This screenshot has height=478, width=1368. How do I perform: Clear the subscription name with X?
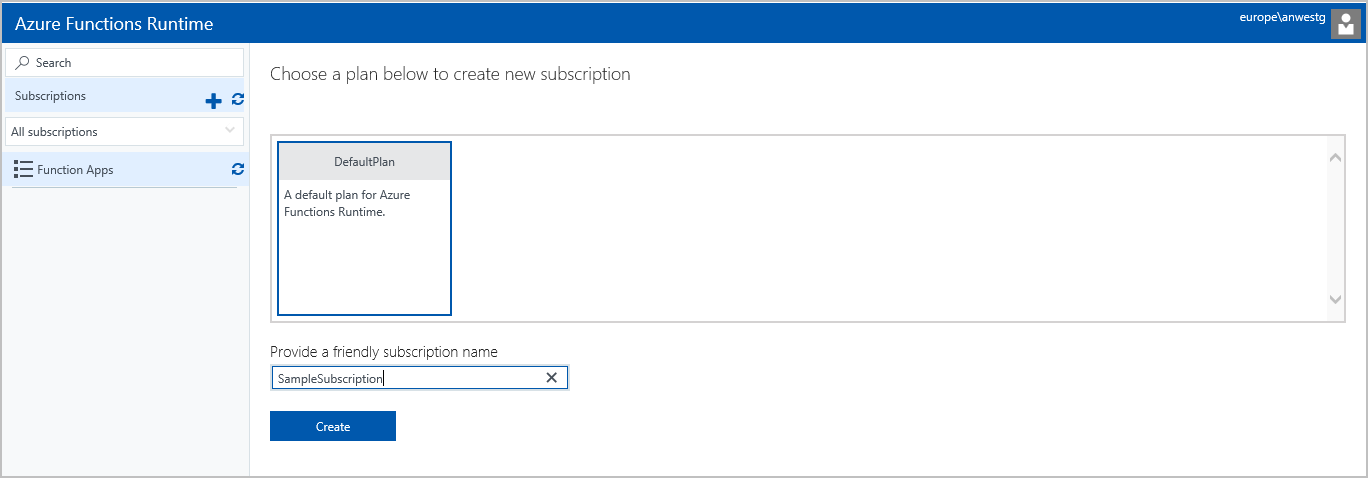pos(551,378)
